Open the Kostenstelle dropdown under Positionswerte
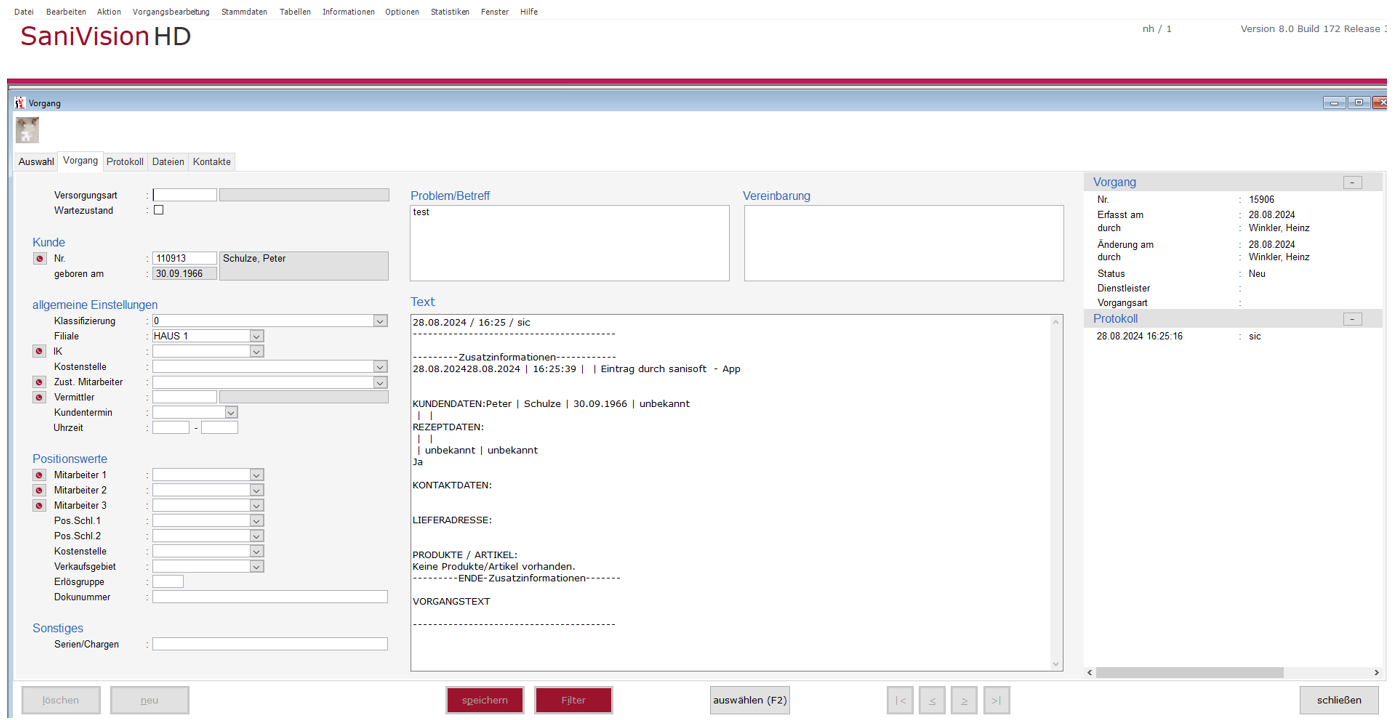 pyautogui.click(x=257, y=552)
